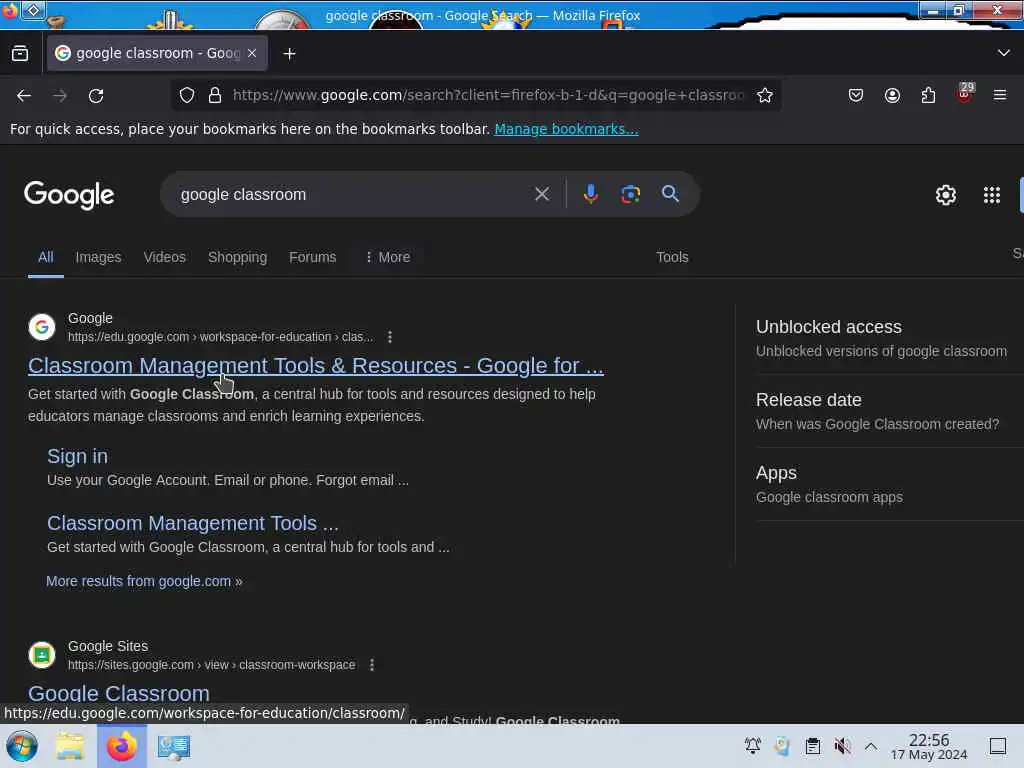Reload the current page
This screenshot has width=1024, height=768.
[x=96, y=96]
